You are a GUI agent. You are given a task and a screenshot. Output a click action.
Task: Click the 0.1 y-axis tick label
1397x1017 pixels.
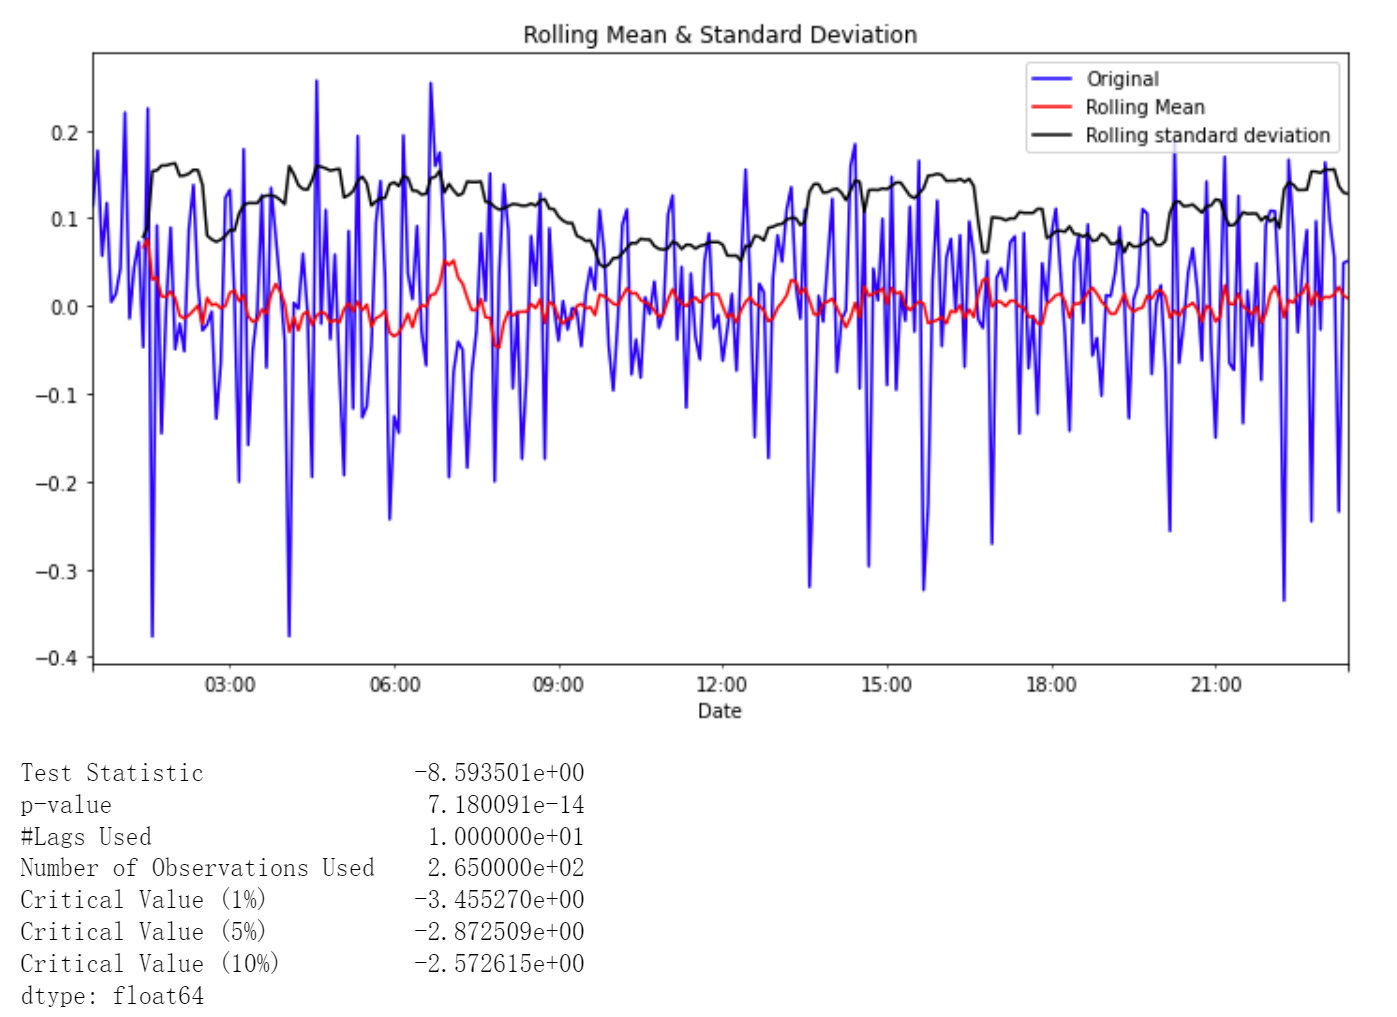(65, 219)
